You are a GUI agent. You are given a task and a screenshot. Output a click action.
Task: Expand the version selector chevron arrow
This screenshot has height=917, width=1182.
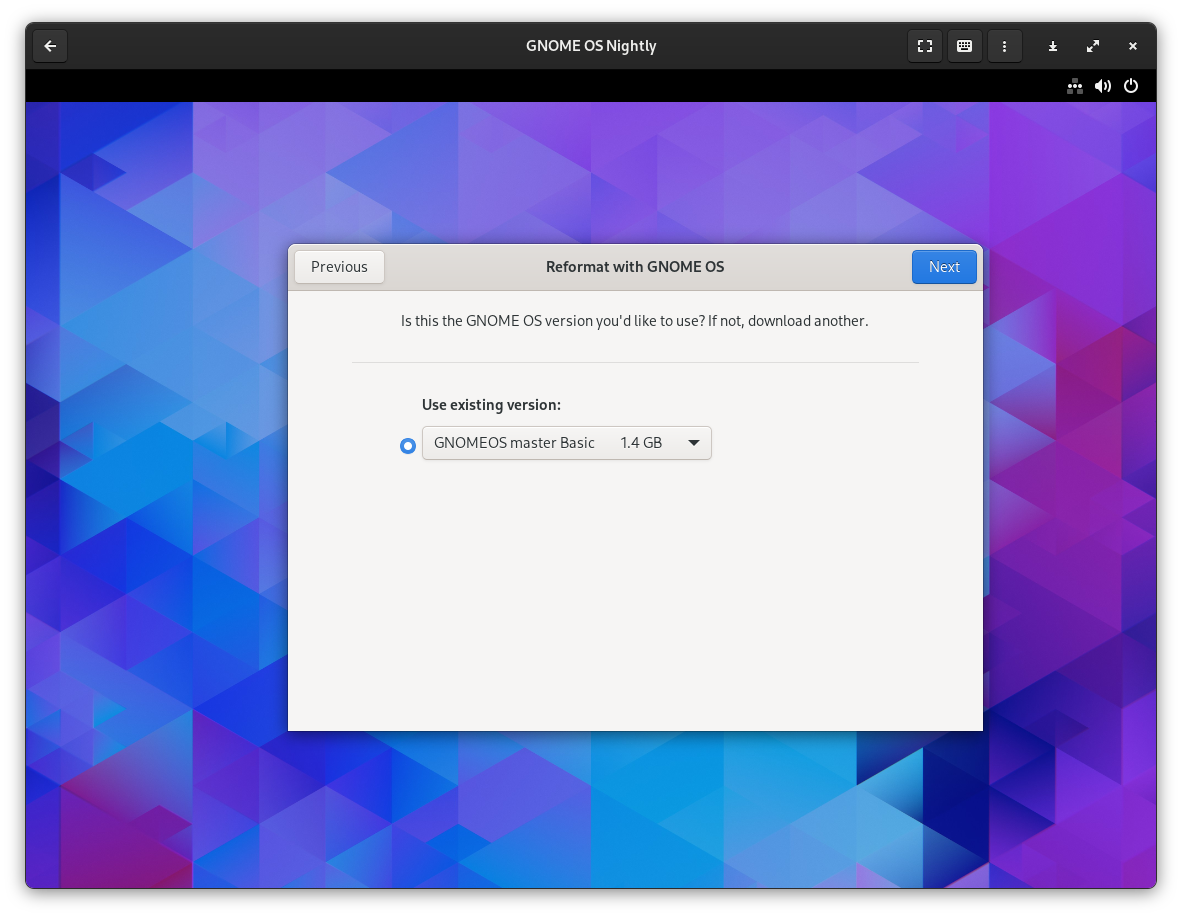[694, 443]
